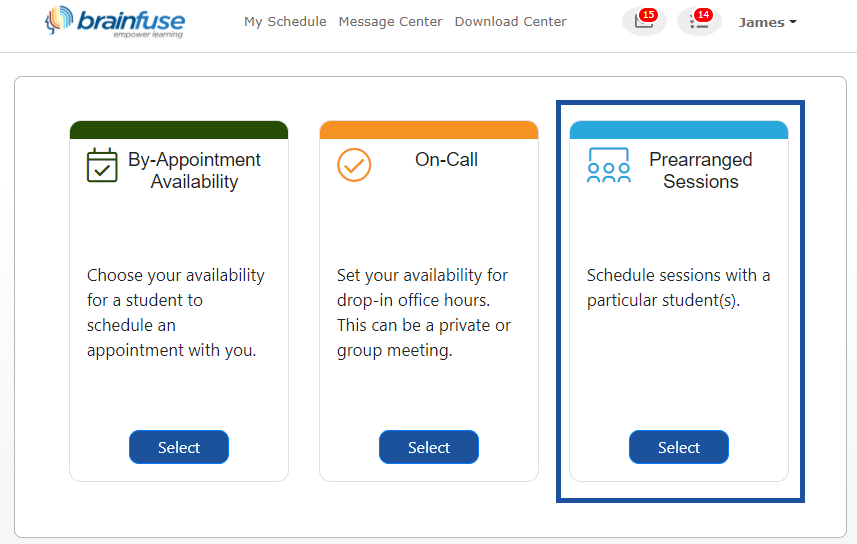857x544 pixels.
Task: Open the list icon with 14 badge
Action: pyautogui.click(x=699, y=22)
